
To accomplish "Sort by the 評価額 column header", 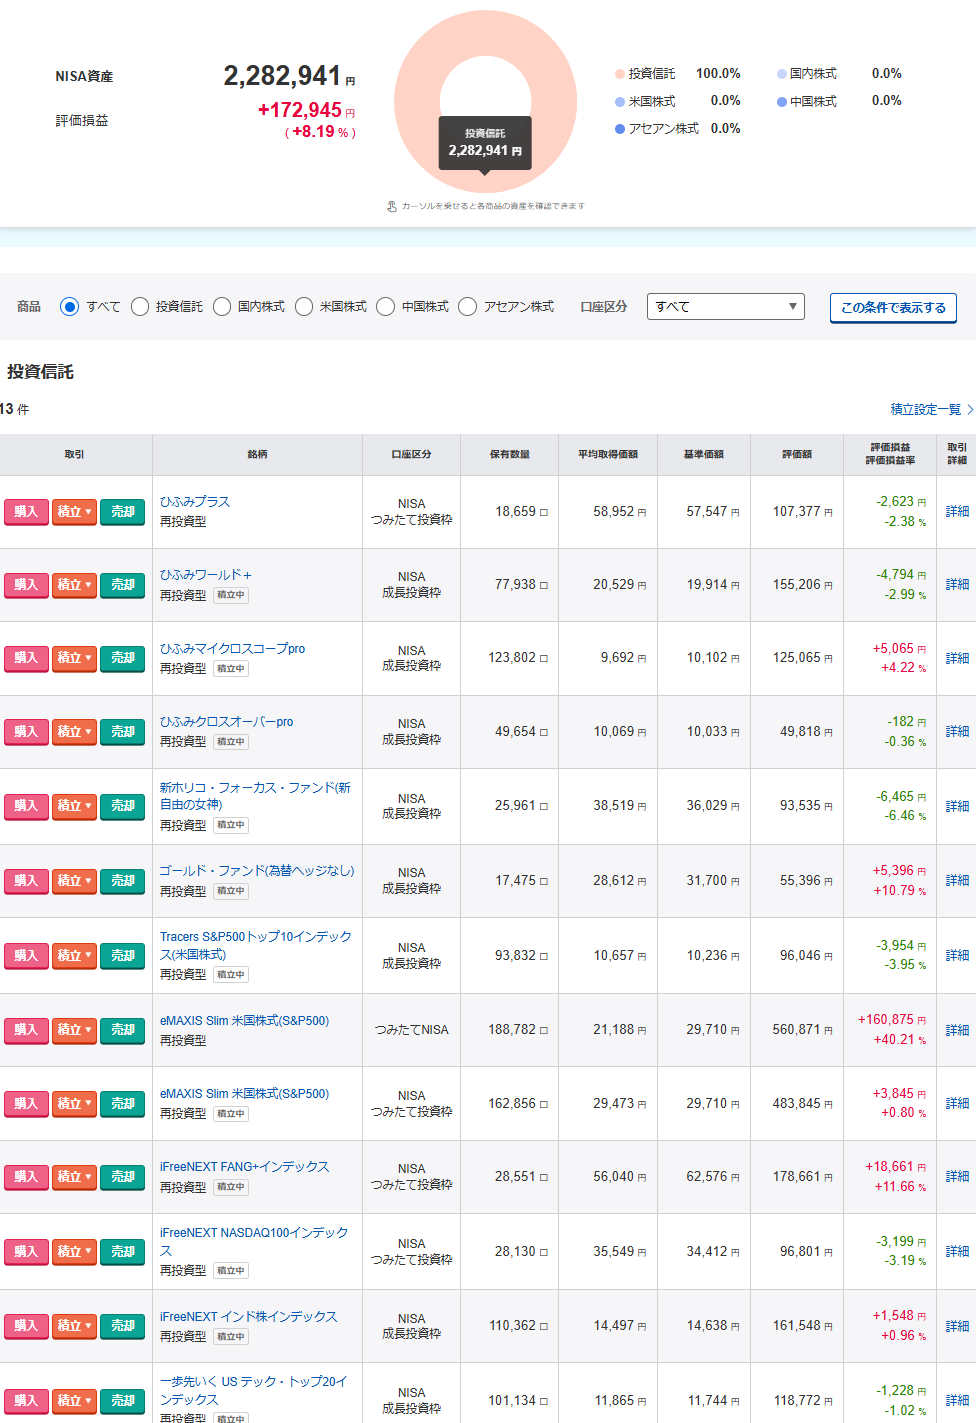I will [x=796, y=455].
